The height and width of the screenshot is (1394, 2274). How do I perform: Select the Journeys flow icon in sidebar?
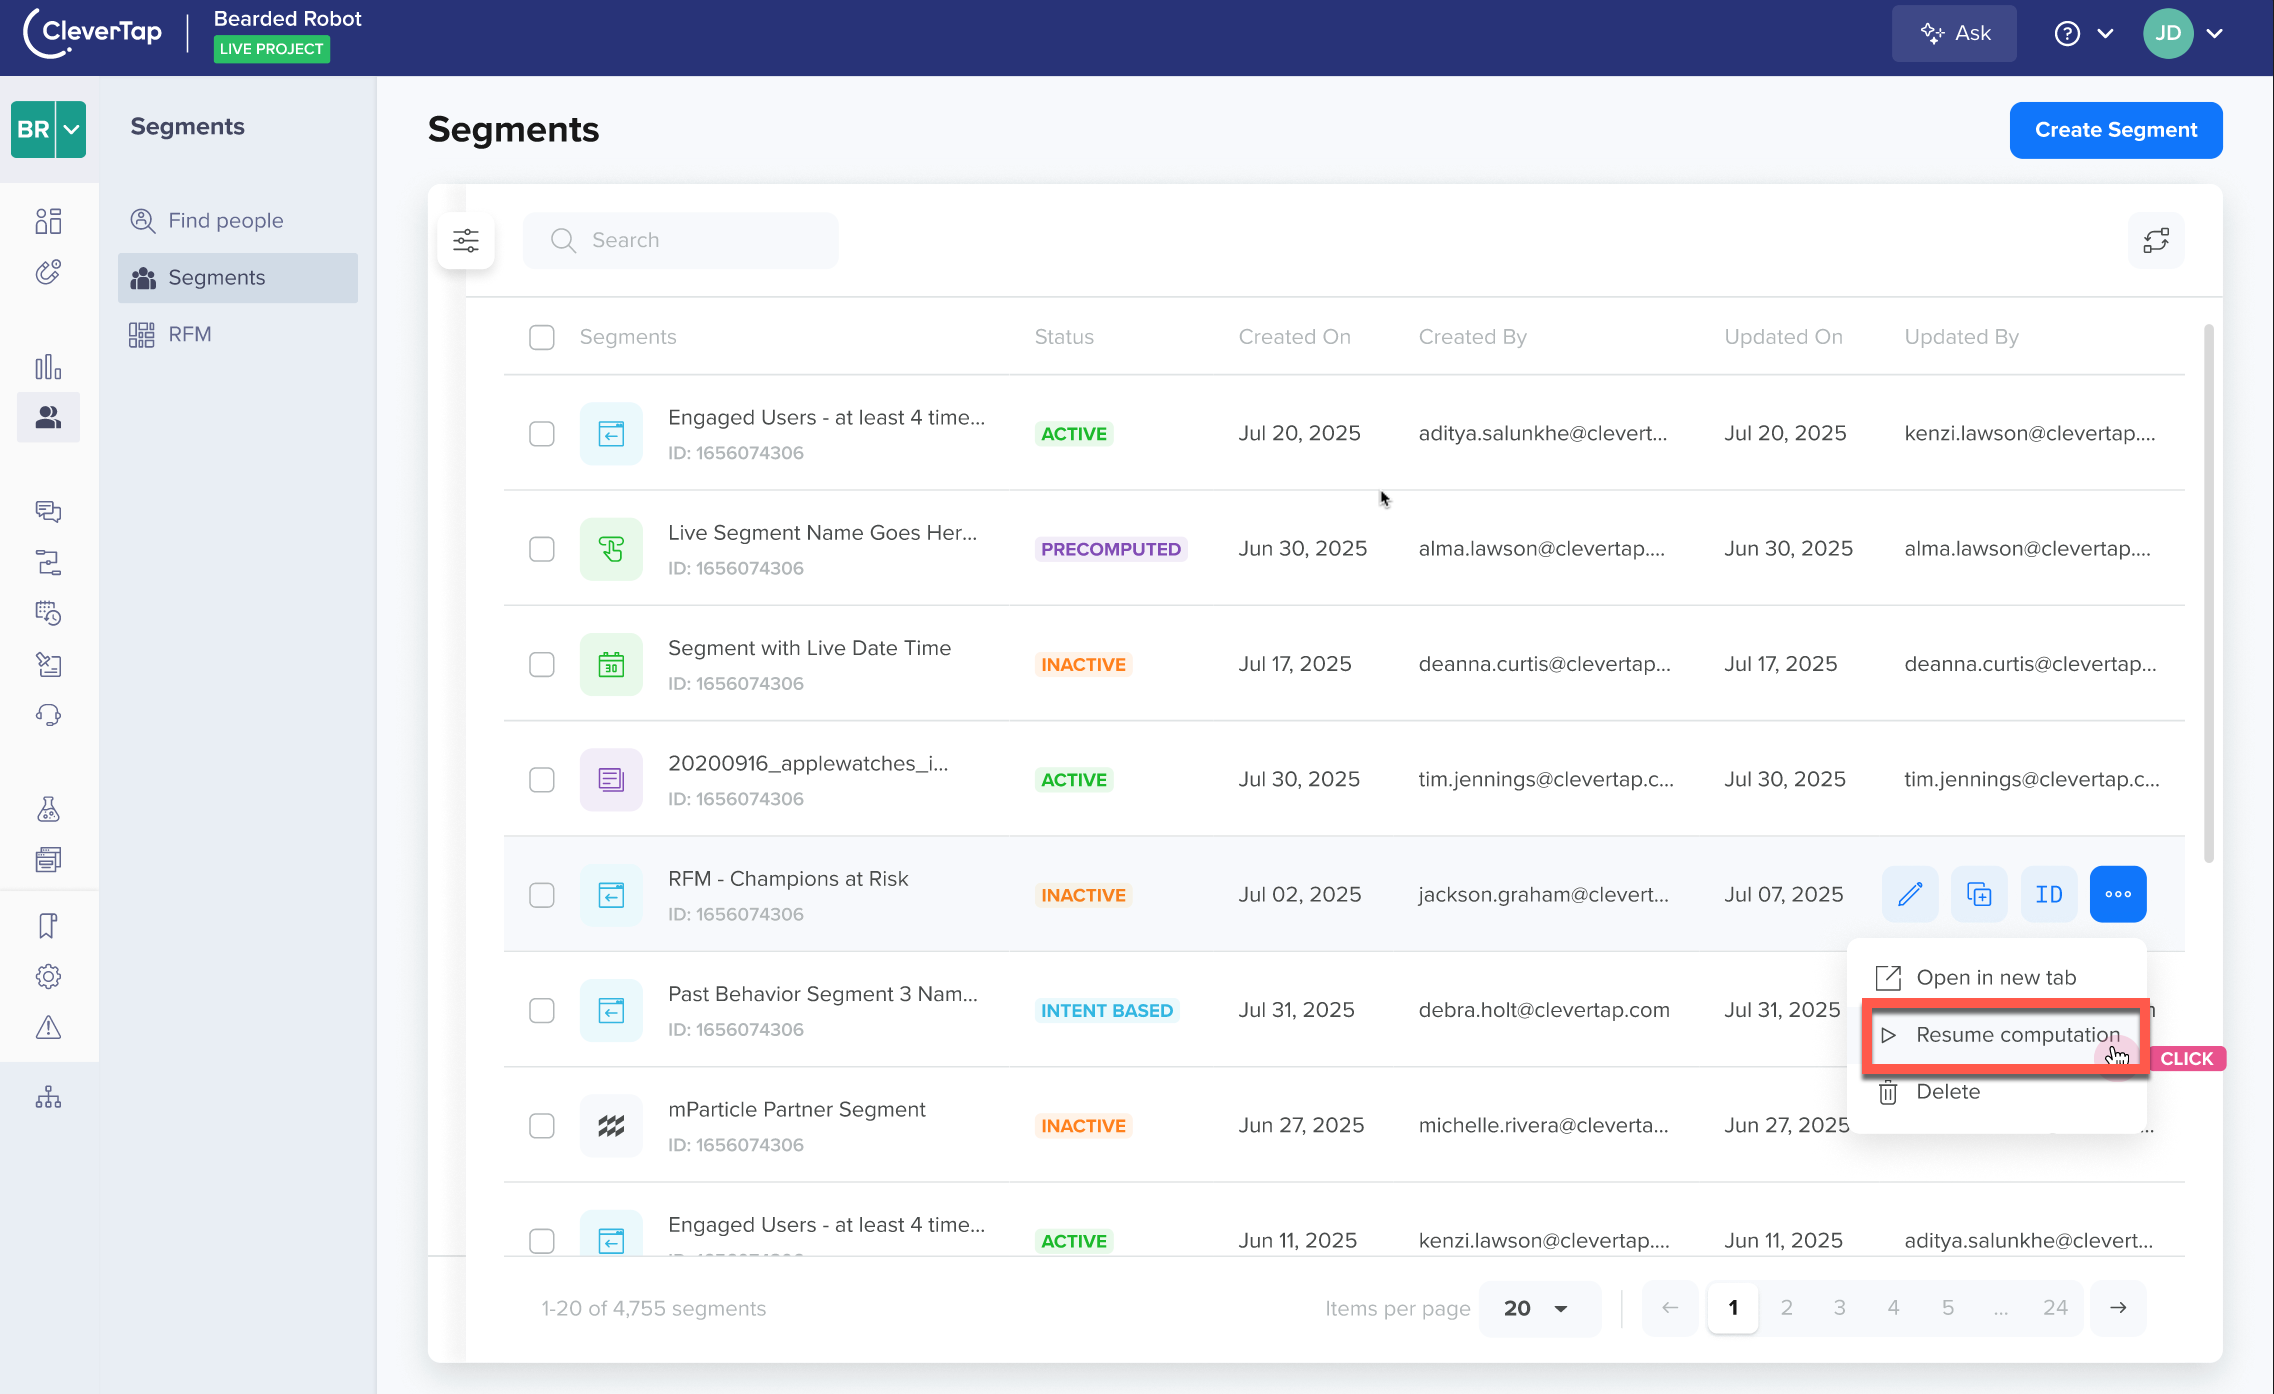click(x=48, y=562)
